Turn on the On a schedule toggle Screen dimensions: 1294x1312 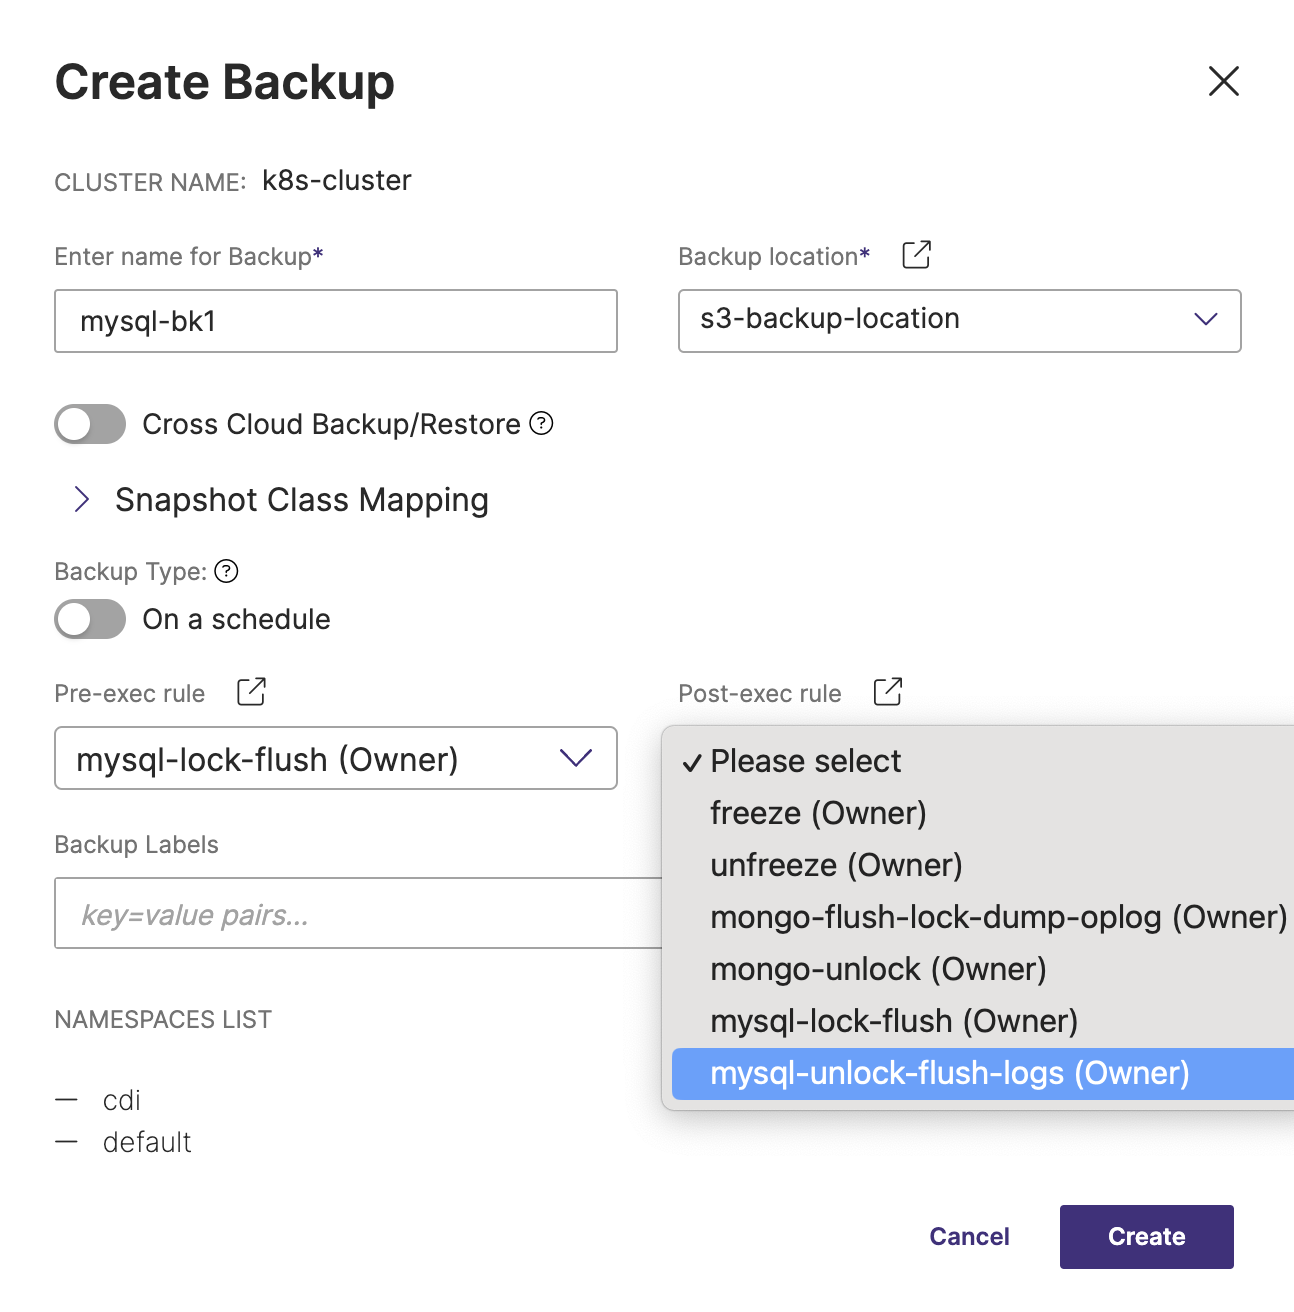[x=90, y=619]
